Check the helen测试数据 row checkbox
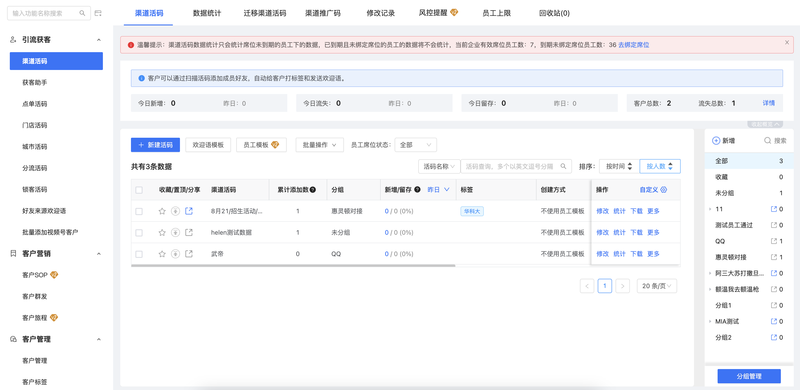 [139, 233]
